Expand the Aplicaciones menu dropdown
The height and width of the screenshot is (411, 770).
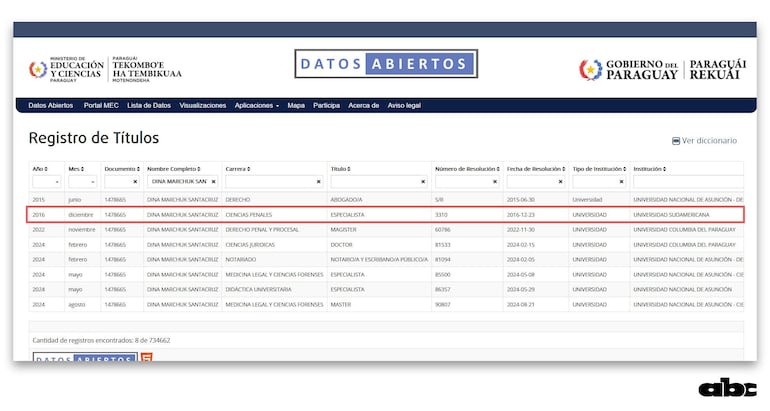click(x=256, y=106)
